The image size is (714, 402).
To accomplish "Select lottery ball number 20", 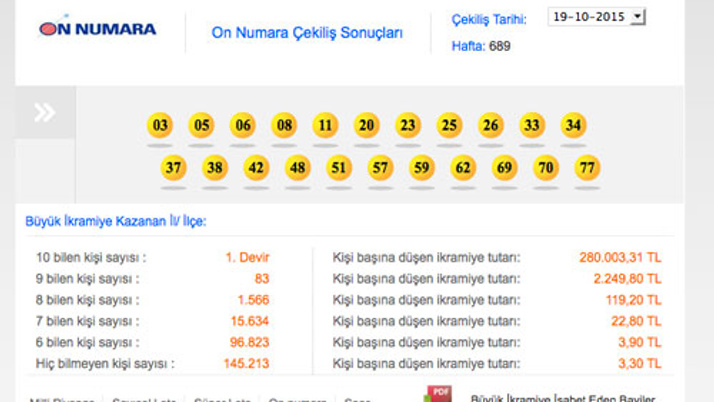I will tap(367, 125).
